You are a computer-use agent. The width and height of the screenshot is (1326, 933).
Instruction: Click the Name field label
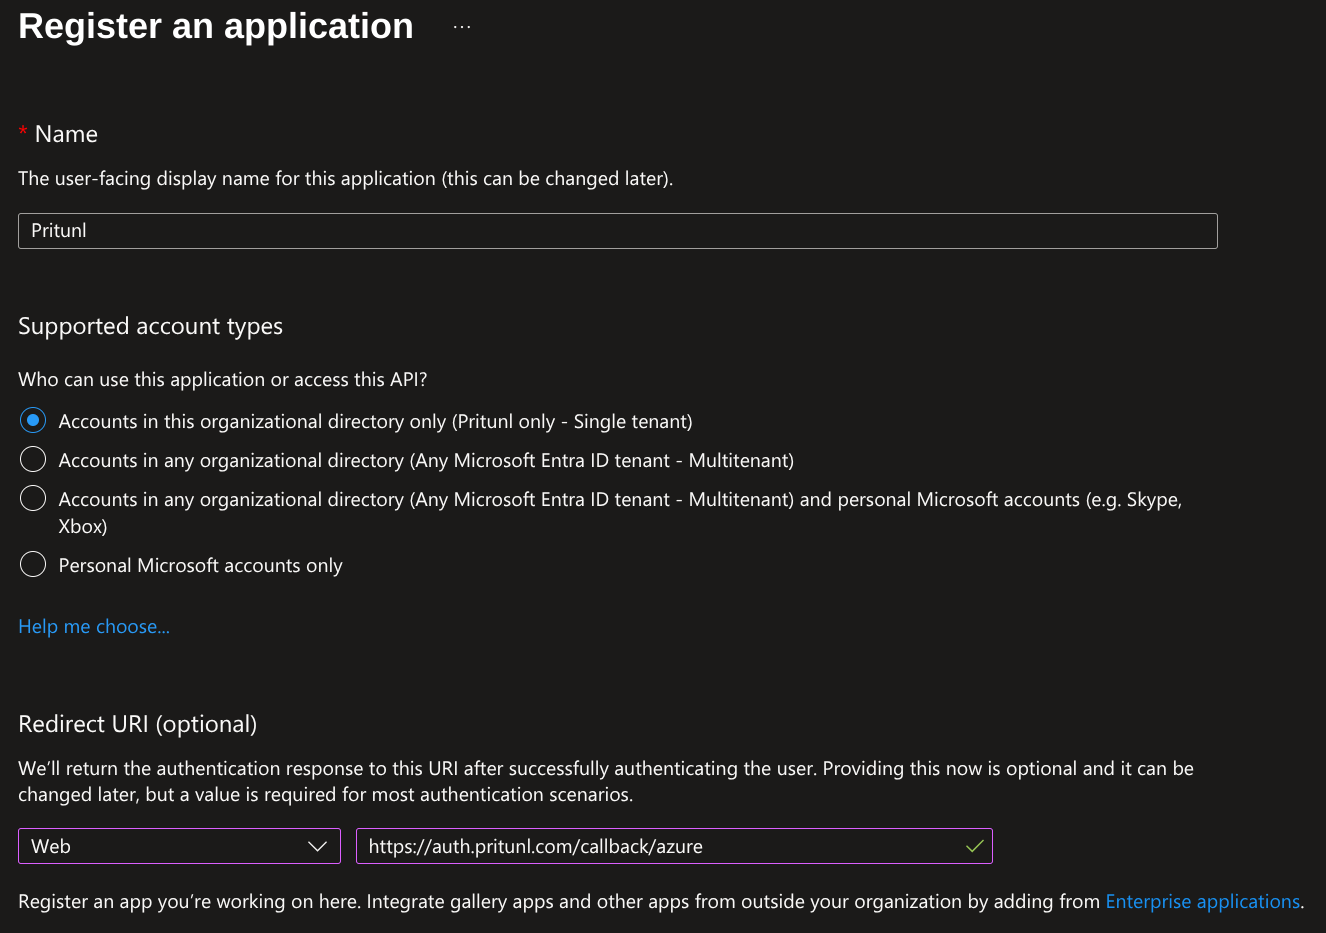pyautogui.click(x=66, y=134)
